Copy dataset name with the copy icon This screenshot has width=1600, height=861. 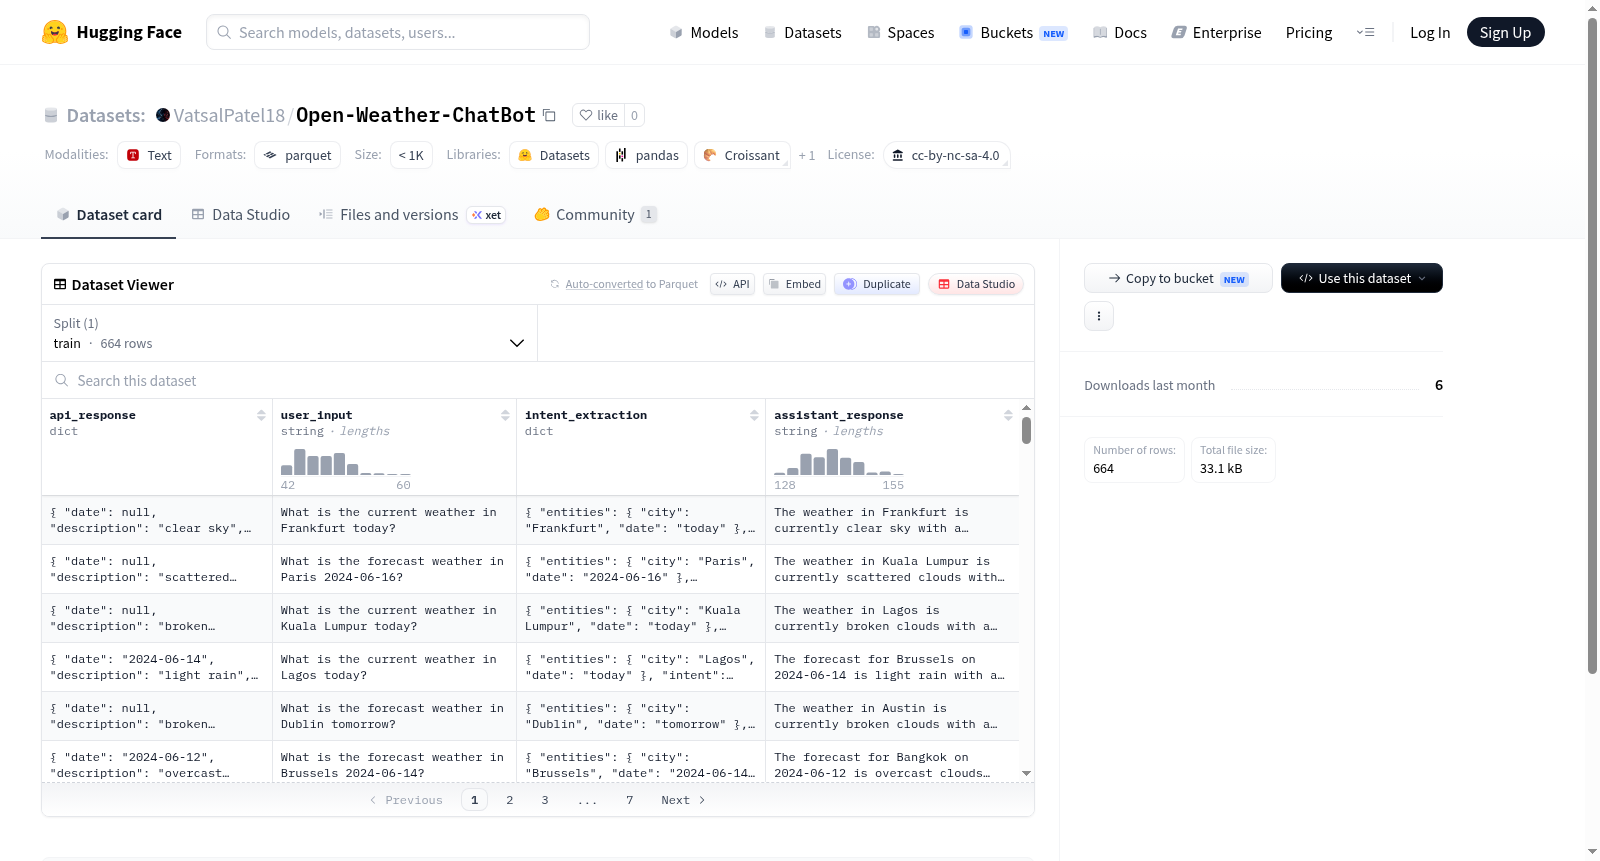549,115
